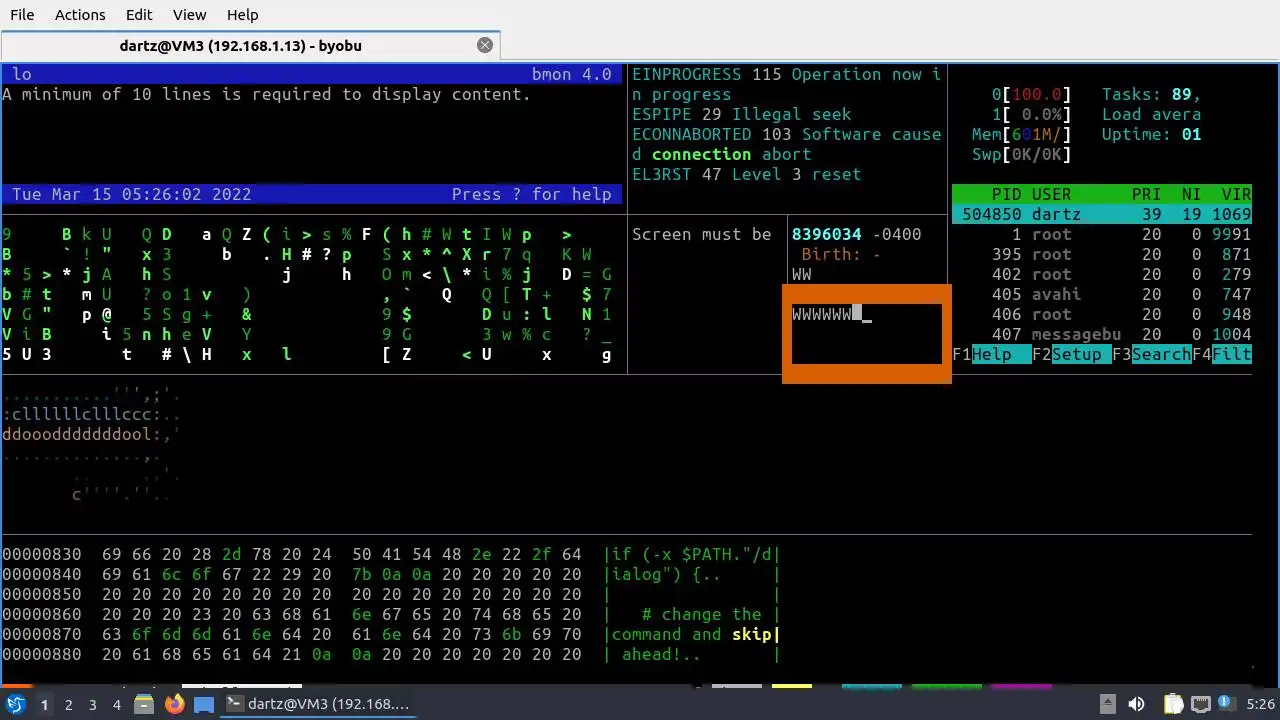Click the F4 Filter entry in htop
Image resolution: width=1280 pixels, height=720 pixels.
pyautogui.click(x=1221, y=354)
